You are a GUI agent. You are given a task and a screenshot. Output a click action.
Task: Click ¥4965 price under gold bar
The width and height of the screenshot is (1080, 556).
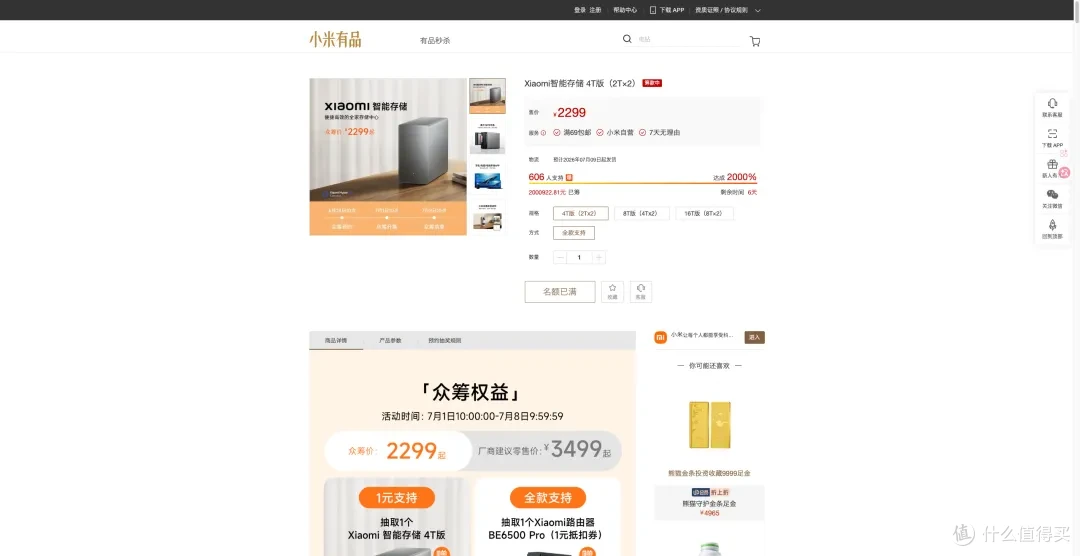709,513
